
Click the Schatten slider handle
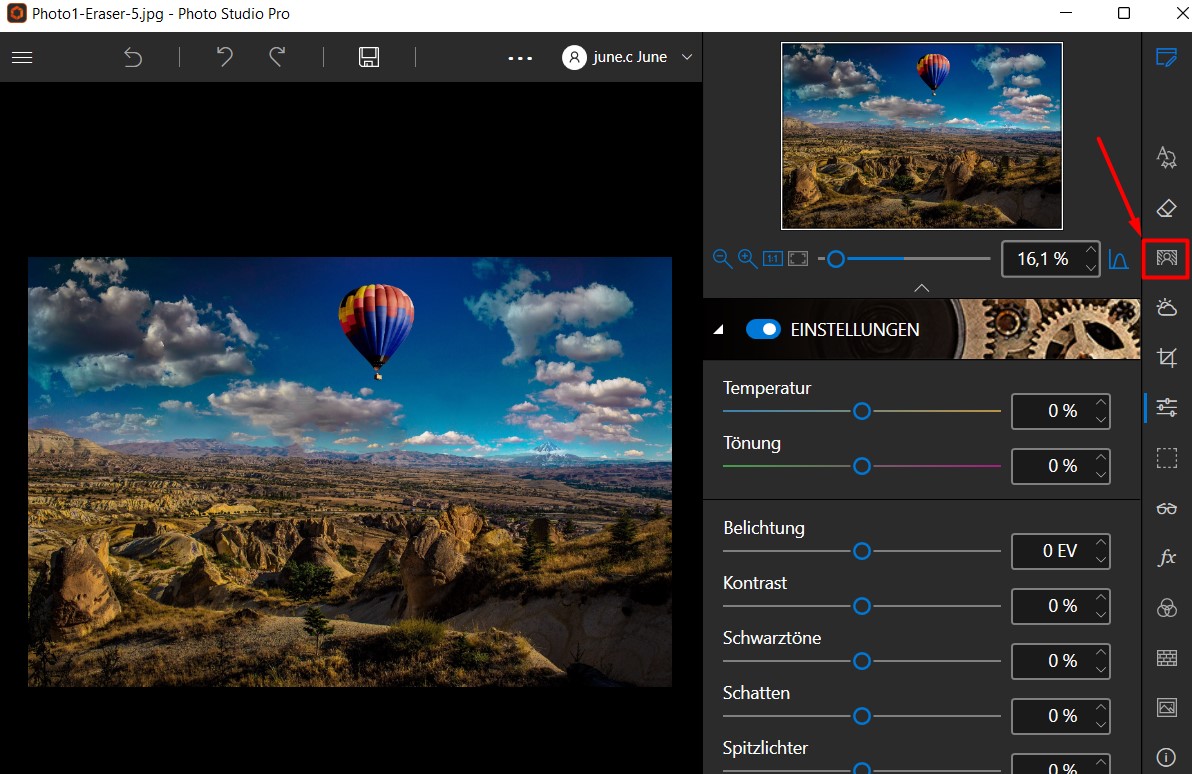click(861, 716)
